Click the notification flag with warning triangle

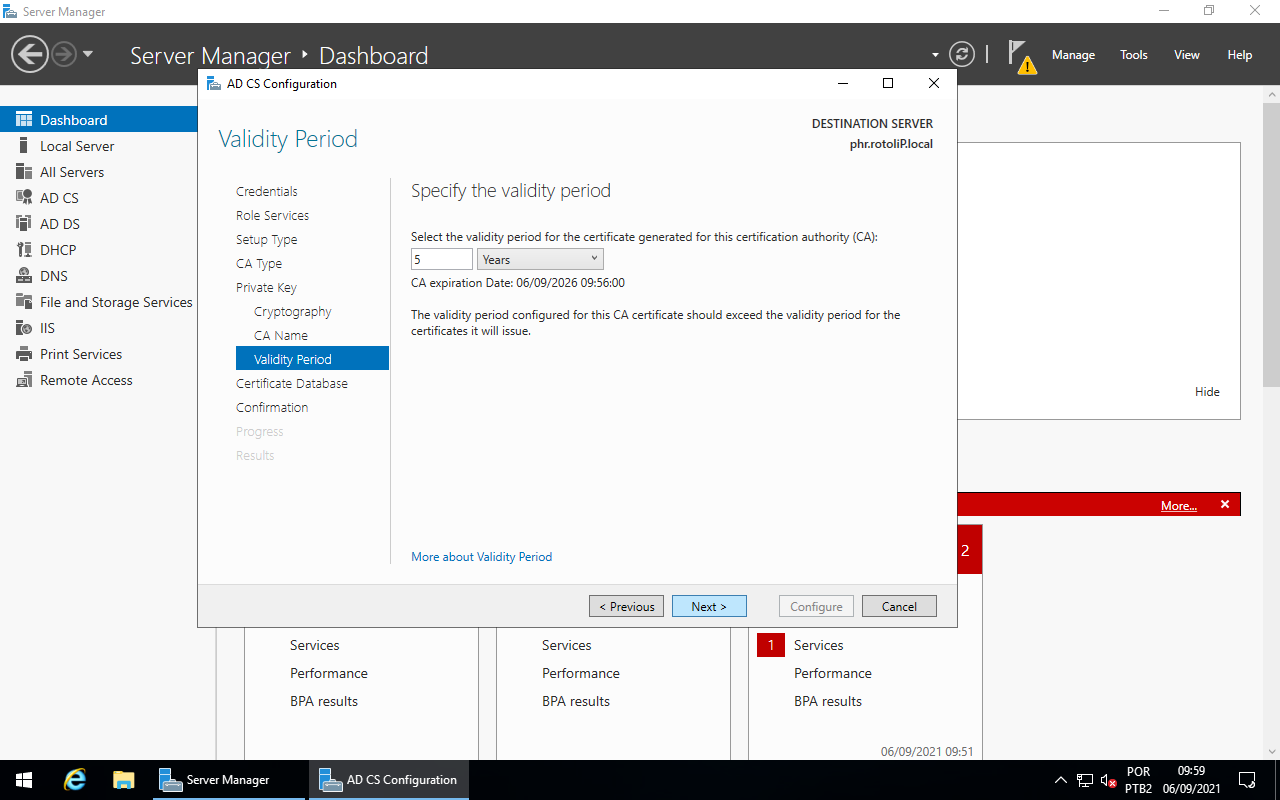pos(1020,54)
